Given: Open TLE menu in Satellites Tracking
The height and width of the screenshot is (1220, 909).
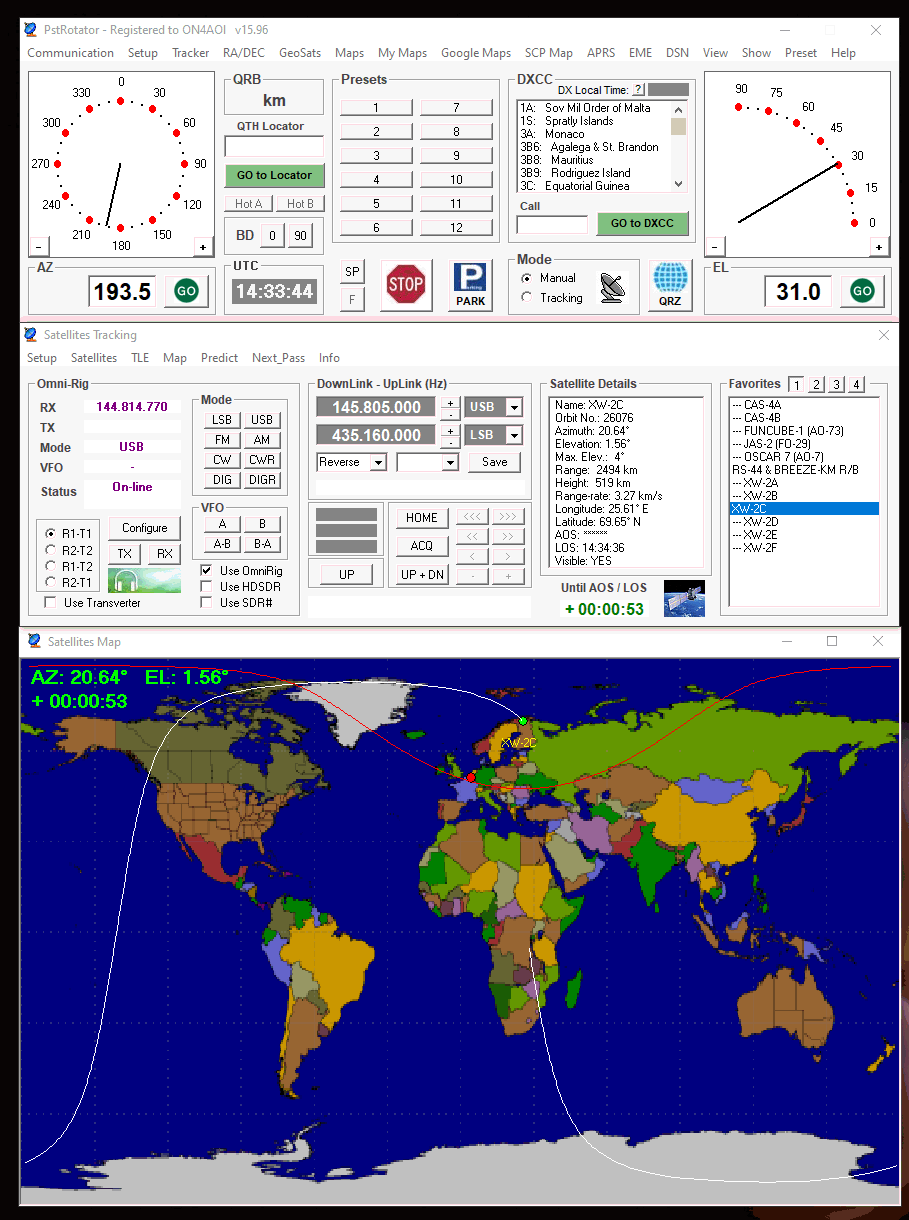Looking at the screenshot, I should tap(140, 358).
